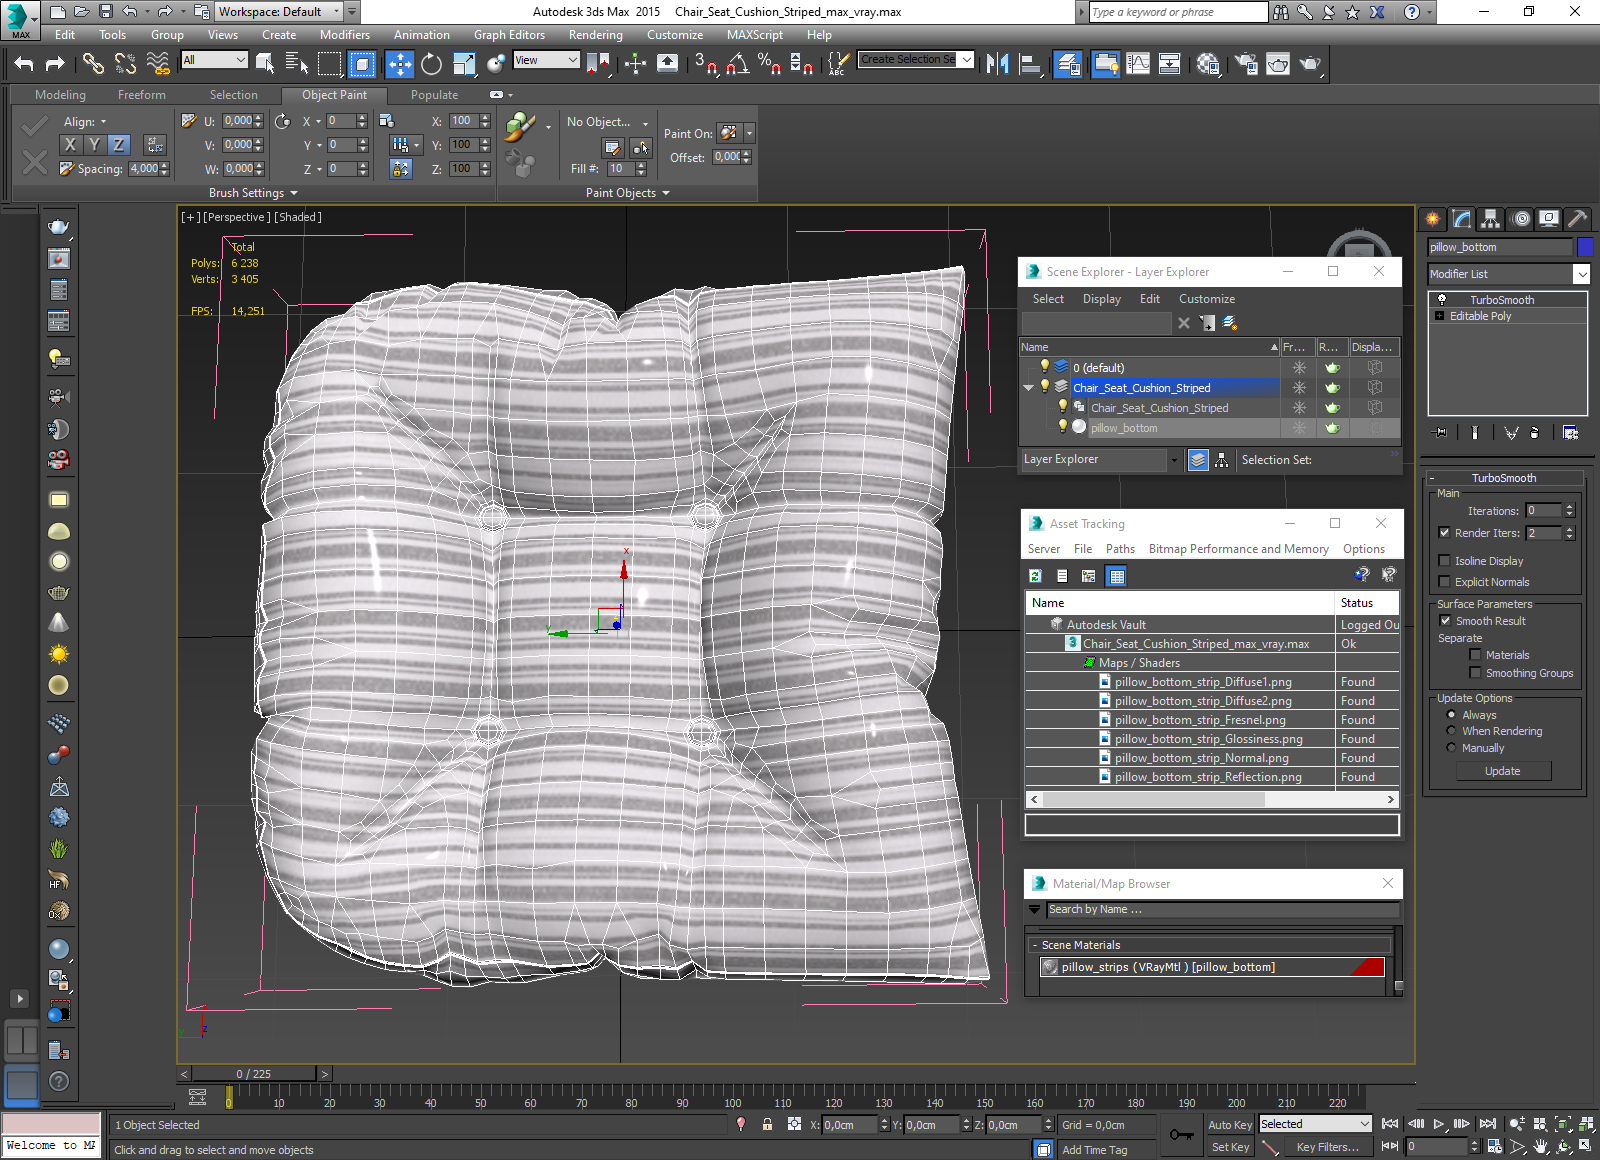Image resolution: width=1600 pixels, height=1160 pixels.
Task: Open the Modify command panel tab
Action: tap(1462, 218)
